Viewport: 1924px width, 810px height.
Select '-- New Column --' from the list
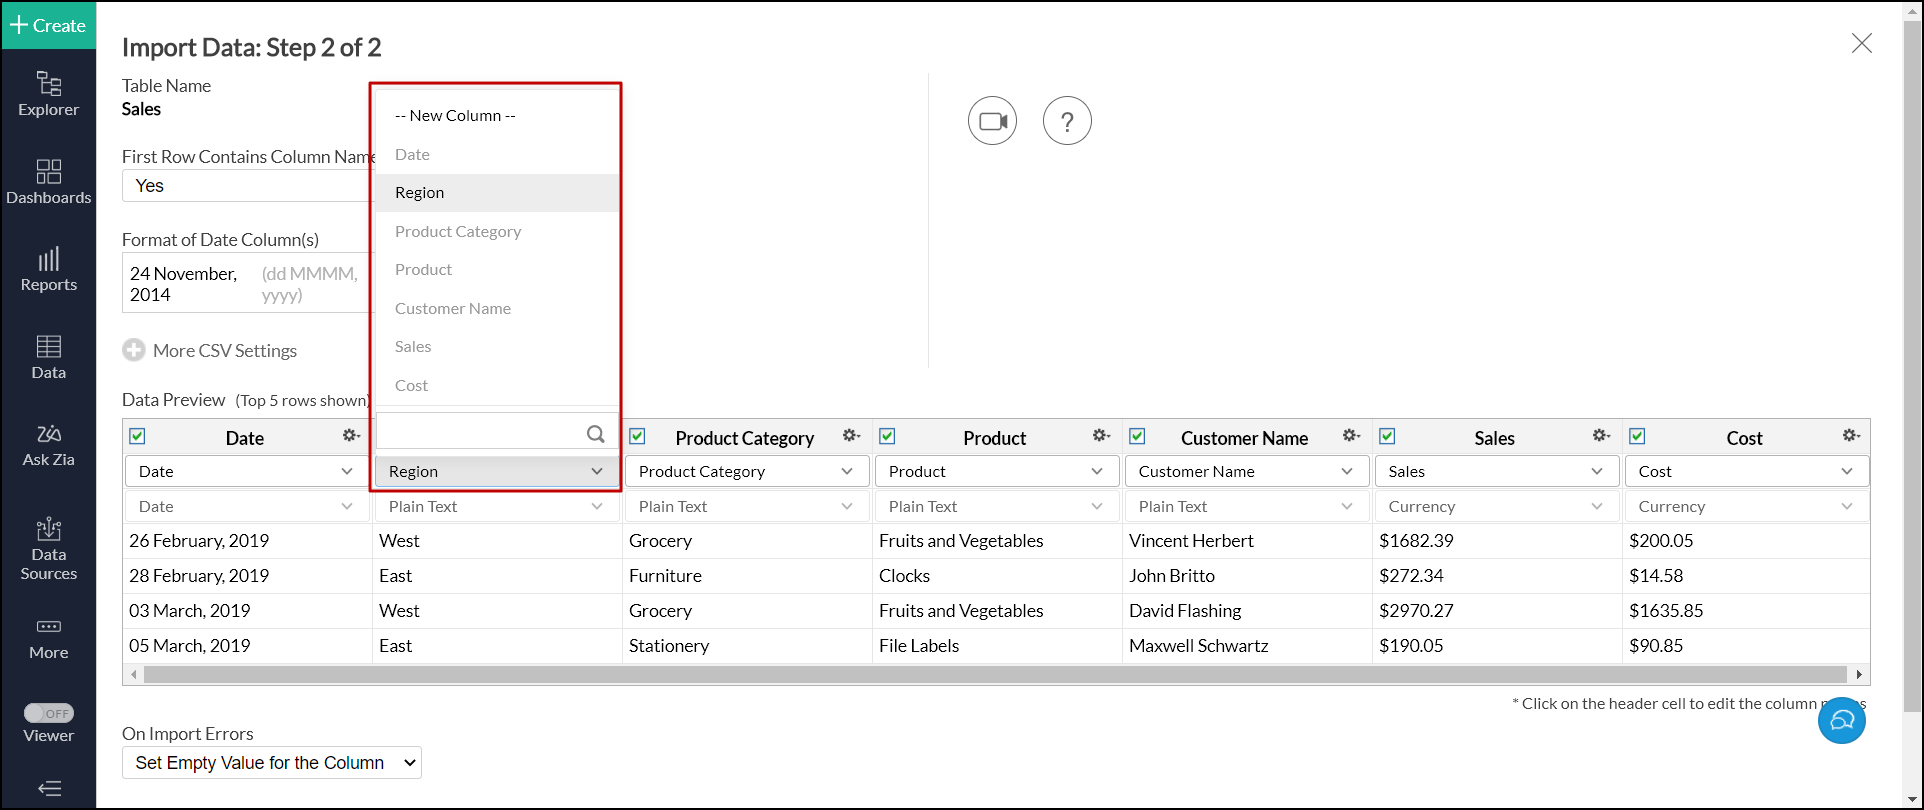click(x=455, y=116)
